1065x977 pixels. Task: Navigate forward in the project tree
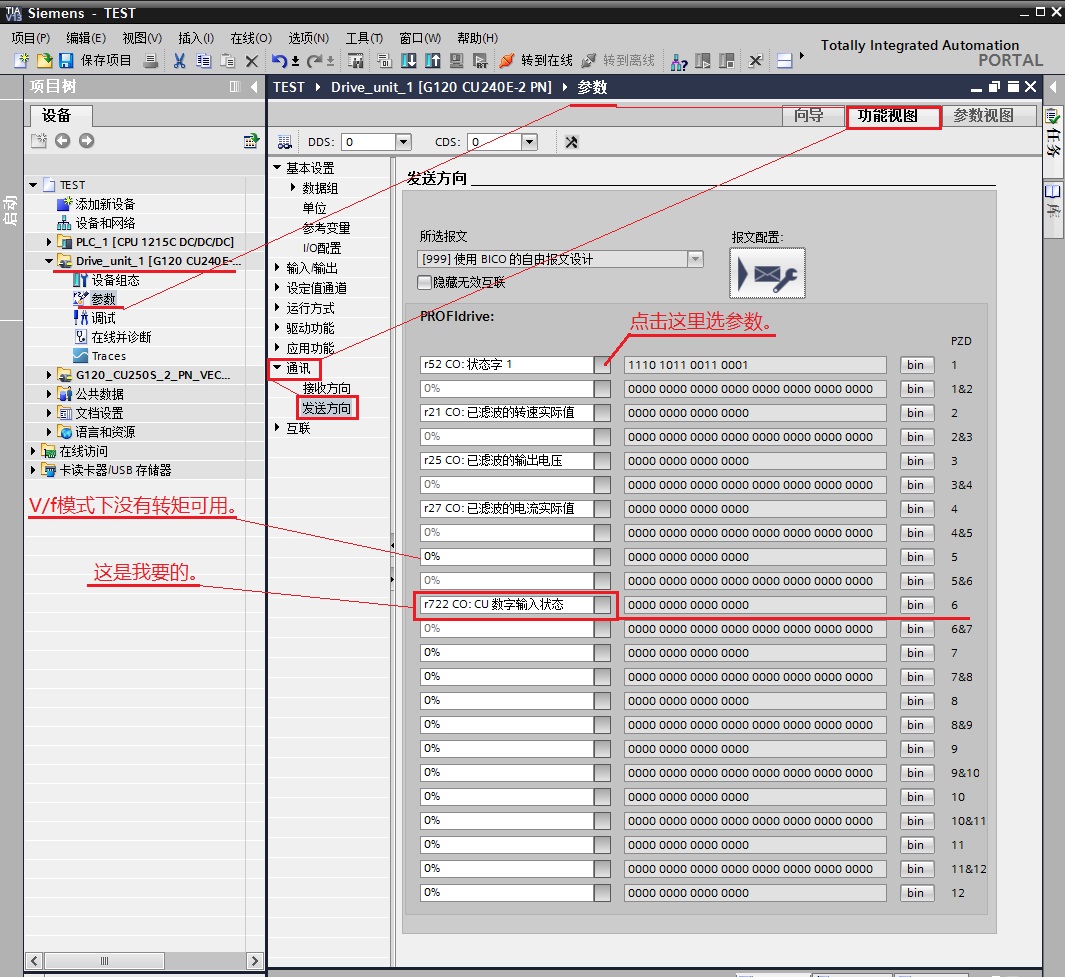tap(86, 141)
